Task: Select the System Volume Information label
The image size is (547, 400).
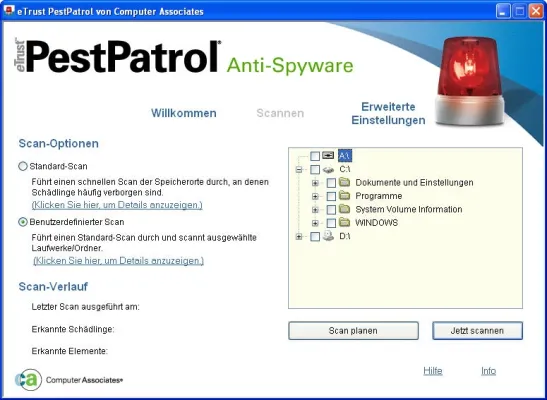Action: 409,209
